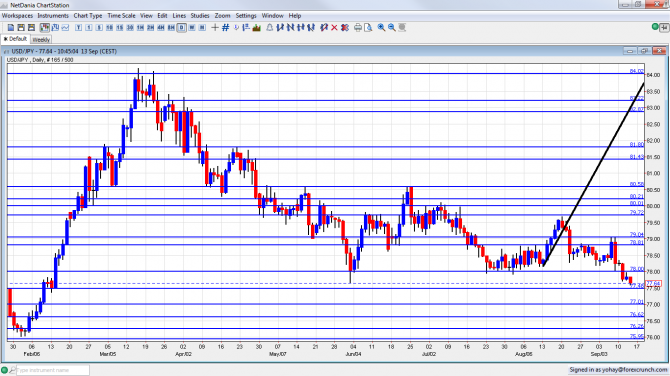The height and width of the screenshot is (376, 670).
Task: Open the Instruments menu
Action: [53, 16]
